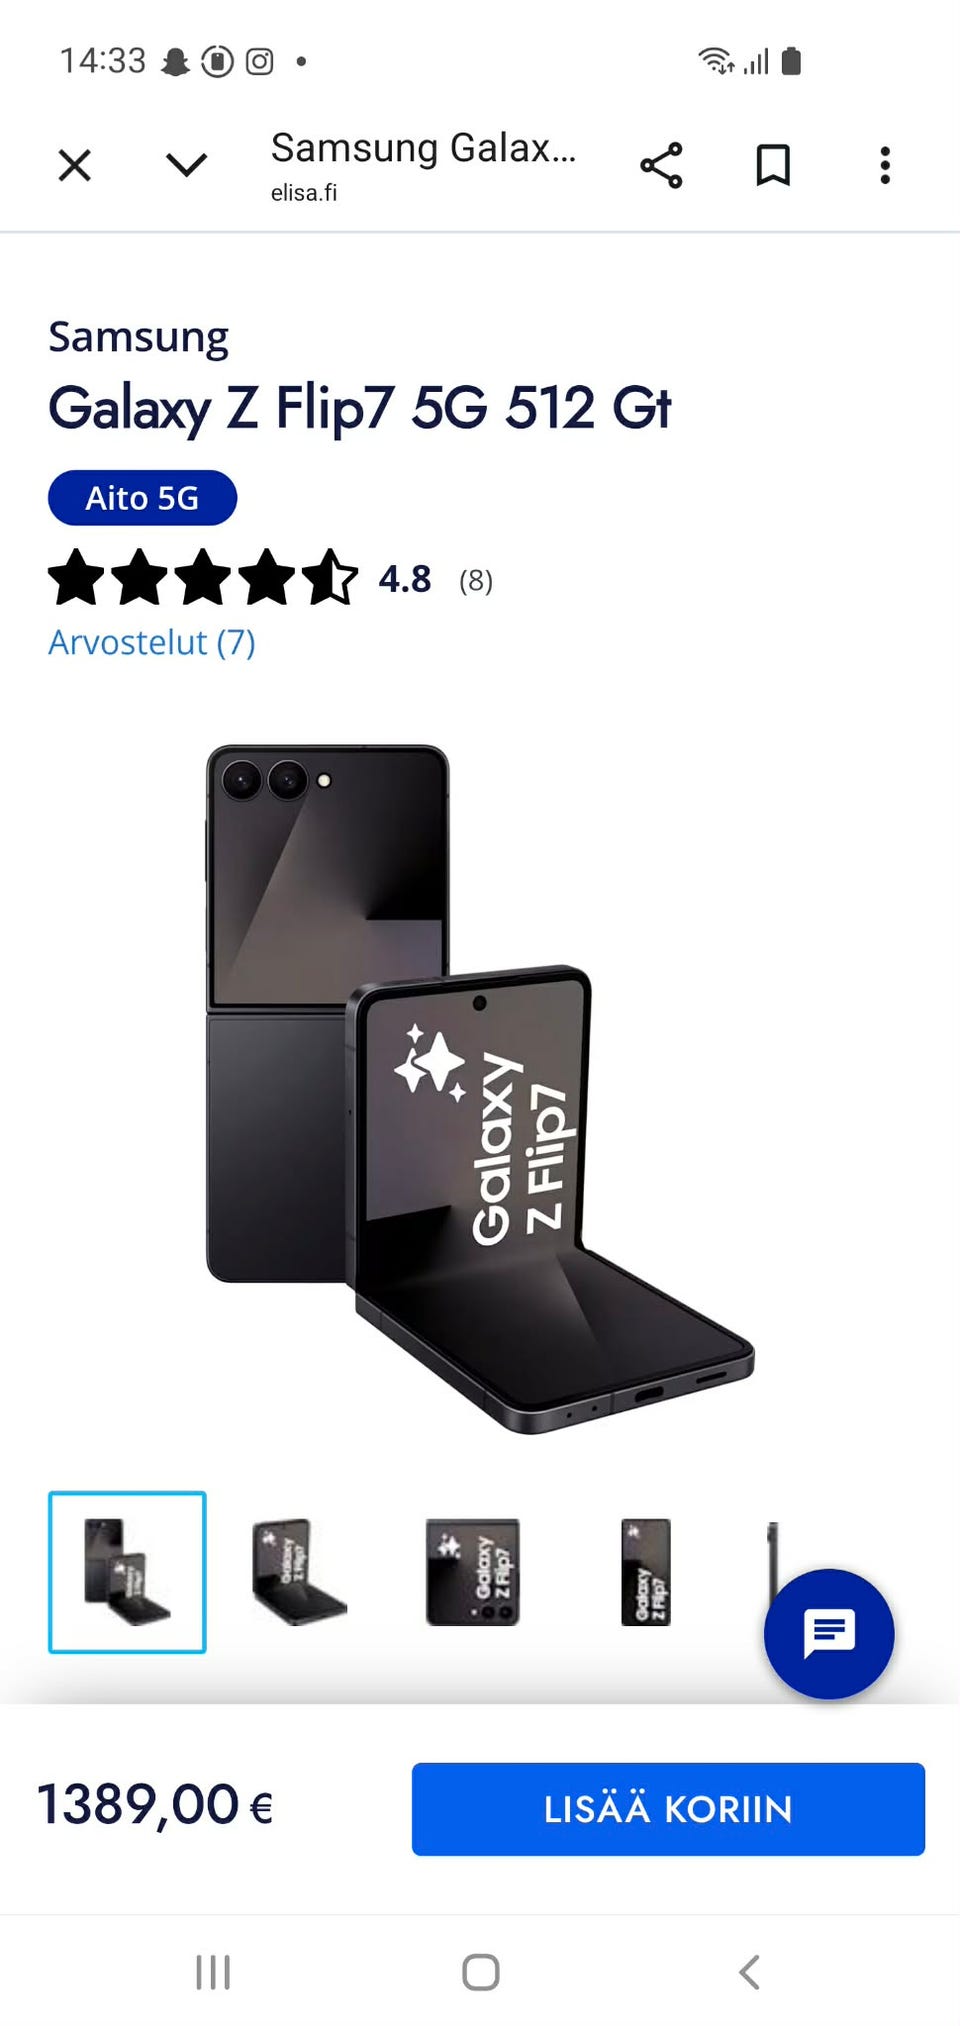The height and width of the screenshot is (2026, 960).
Task: Select the second thumbnail of half-folded phone
Action: [299, 1572]
